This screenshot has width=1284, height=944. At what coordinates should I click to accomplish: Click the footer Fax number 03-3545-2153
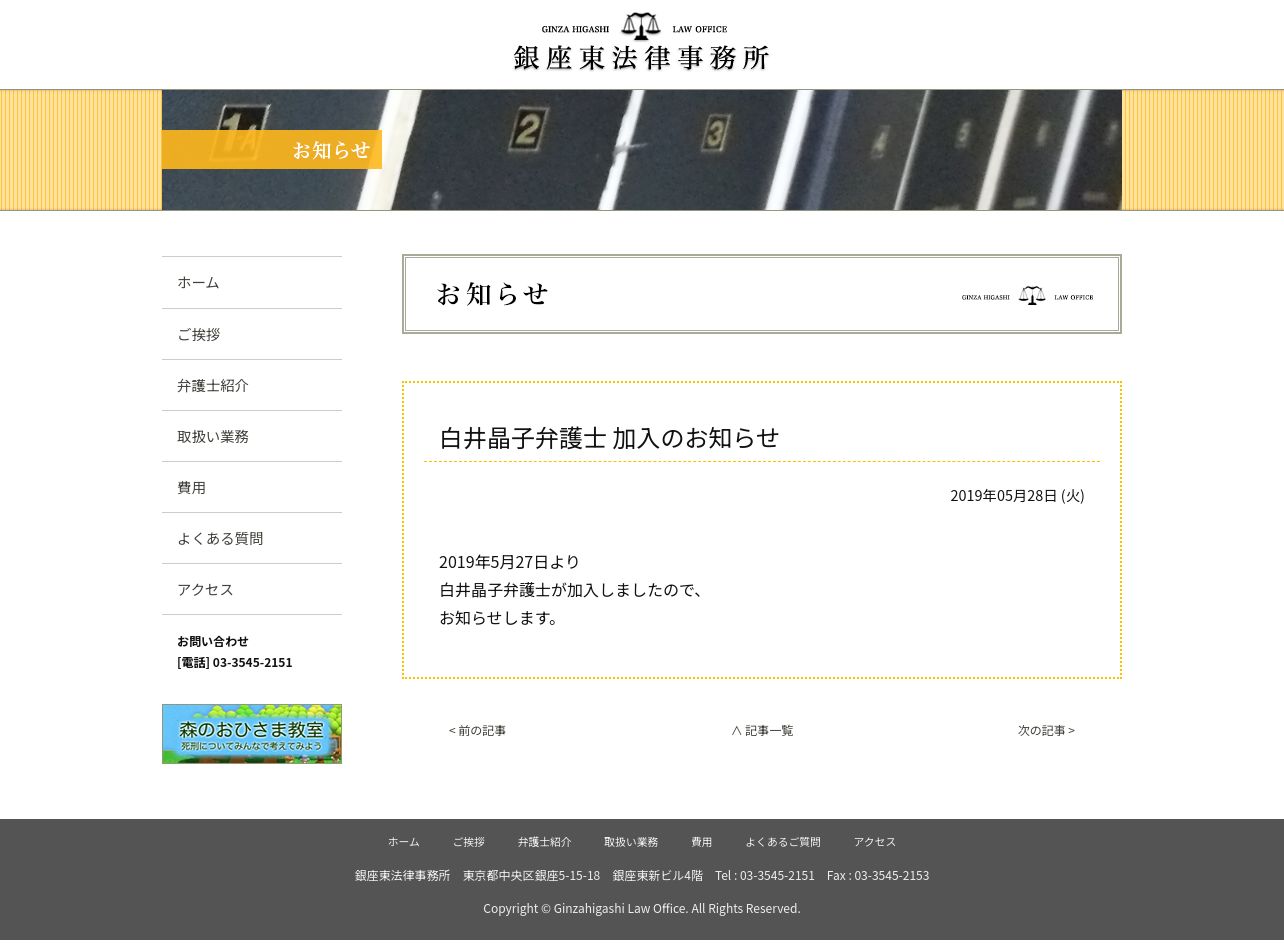892,876
